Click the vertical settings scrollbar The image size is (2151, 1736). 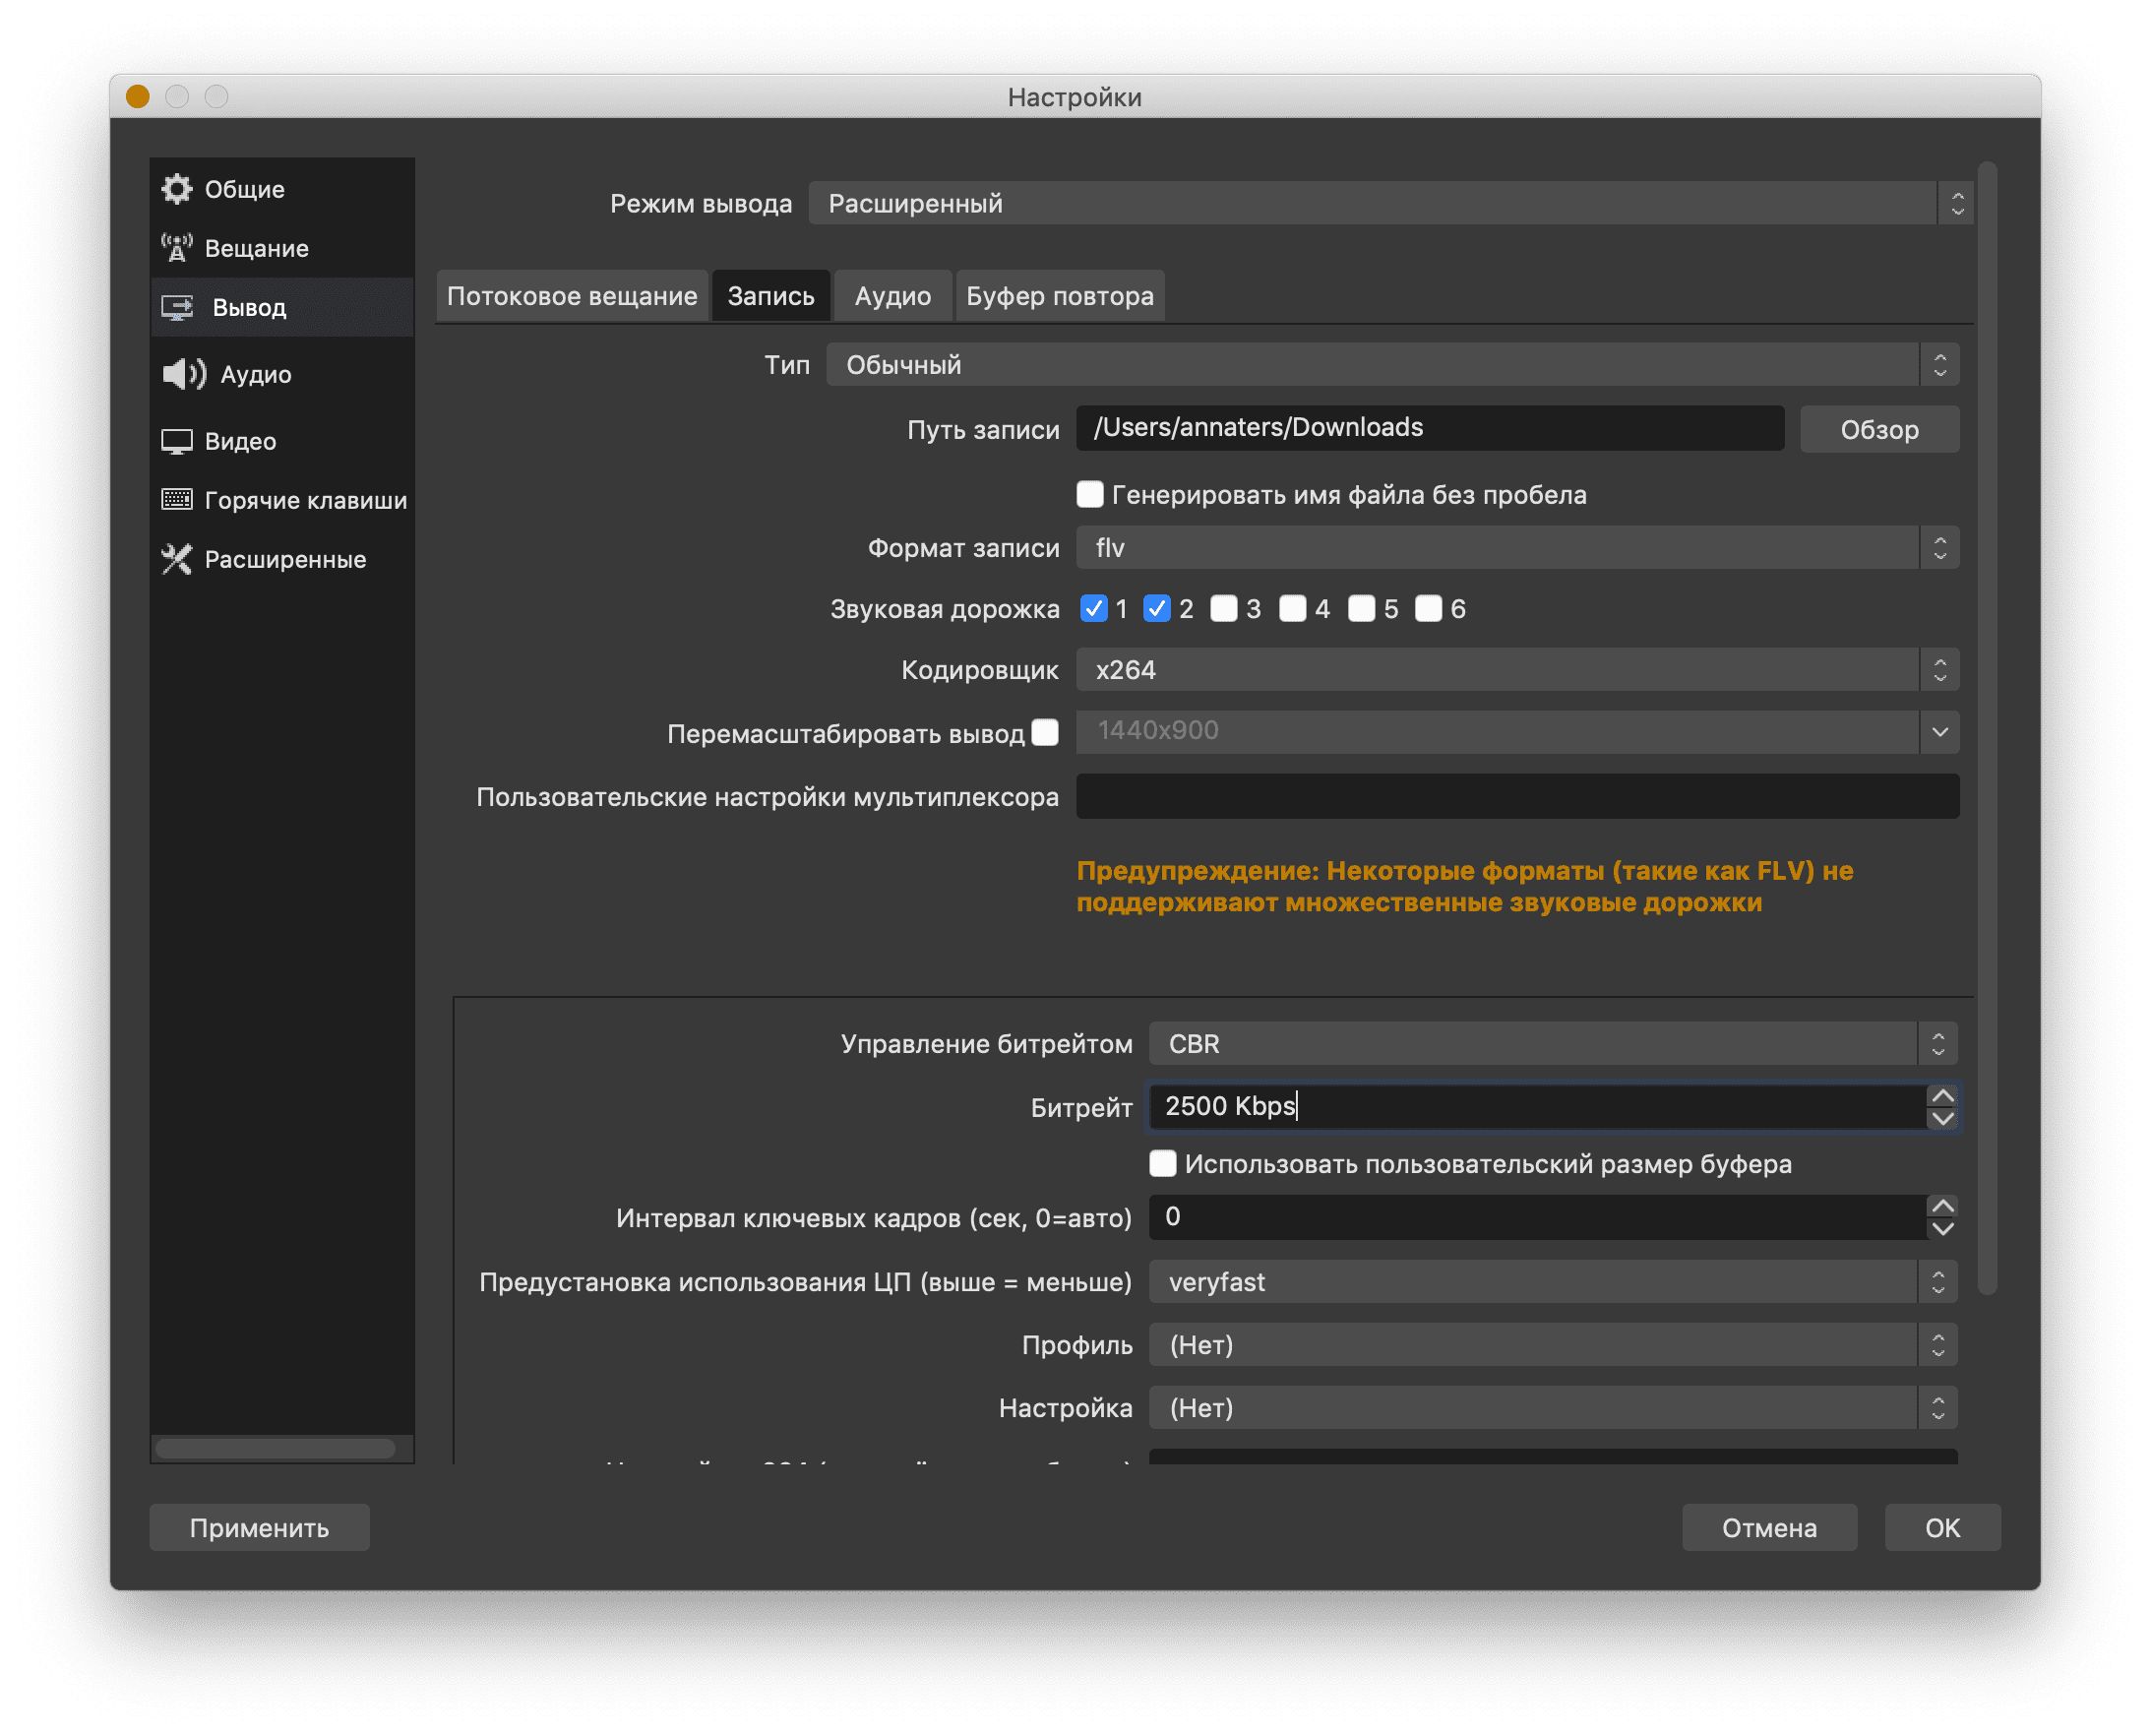pyautogui.click(x=1986, y=728)
